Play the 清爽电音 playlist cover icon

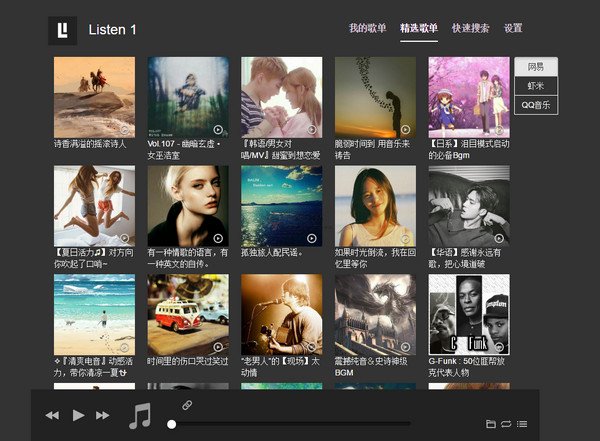tap(124, 347)
